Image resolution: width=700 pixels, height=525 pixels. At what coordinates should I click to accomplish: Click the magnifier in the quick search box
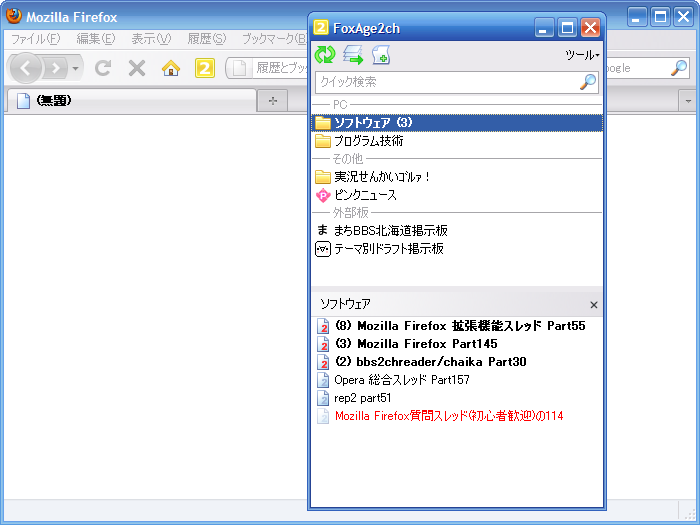click(x=588, y=82)
